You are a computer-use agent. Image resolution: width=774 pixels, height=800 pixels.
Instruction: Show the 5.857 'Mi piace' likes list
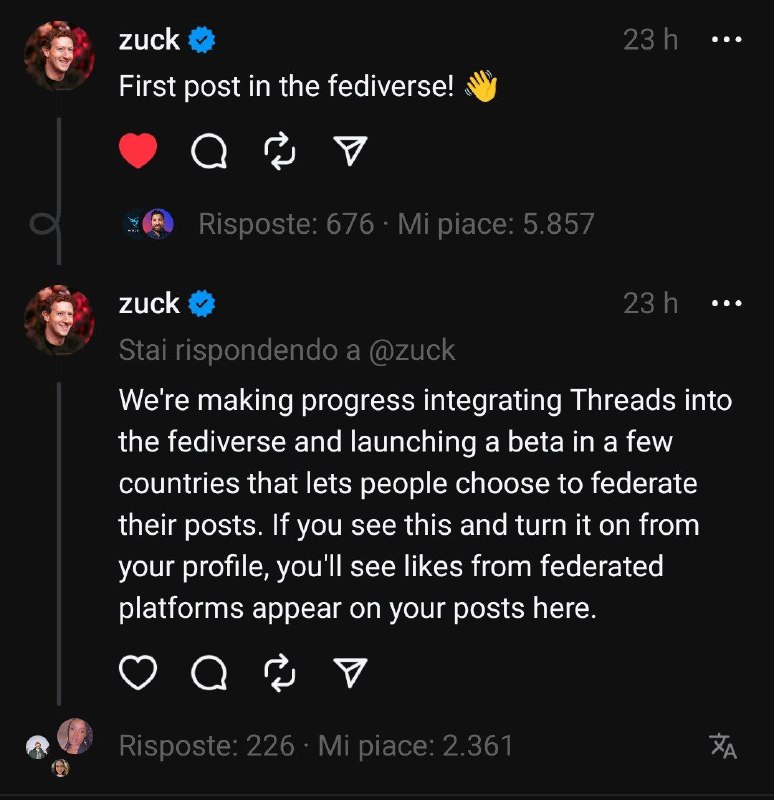[496, 224]
